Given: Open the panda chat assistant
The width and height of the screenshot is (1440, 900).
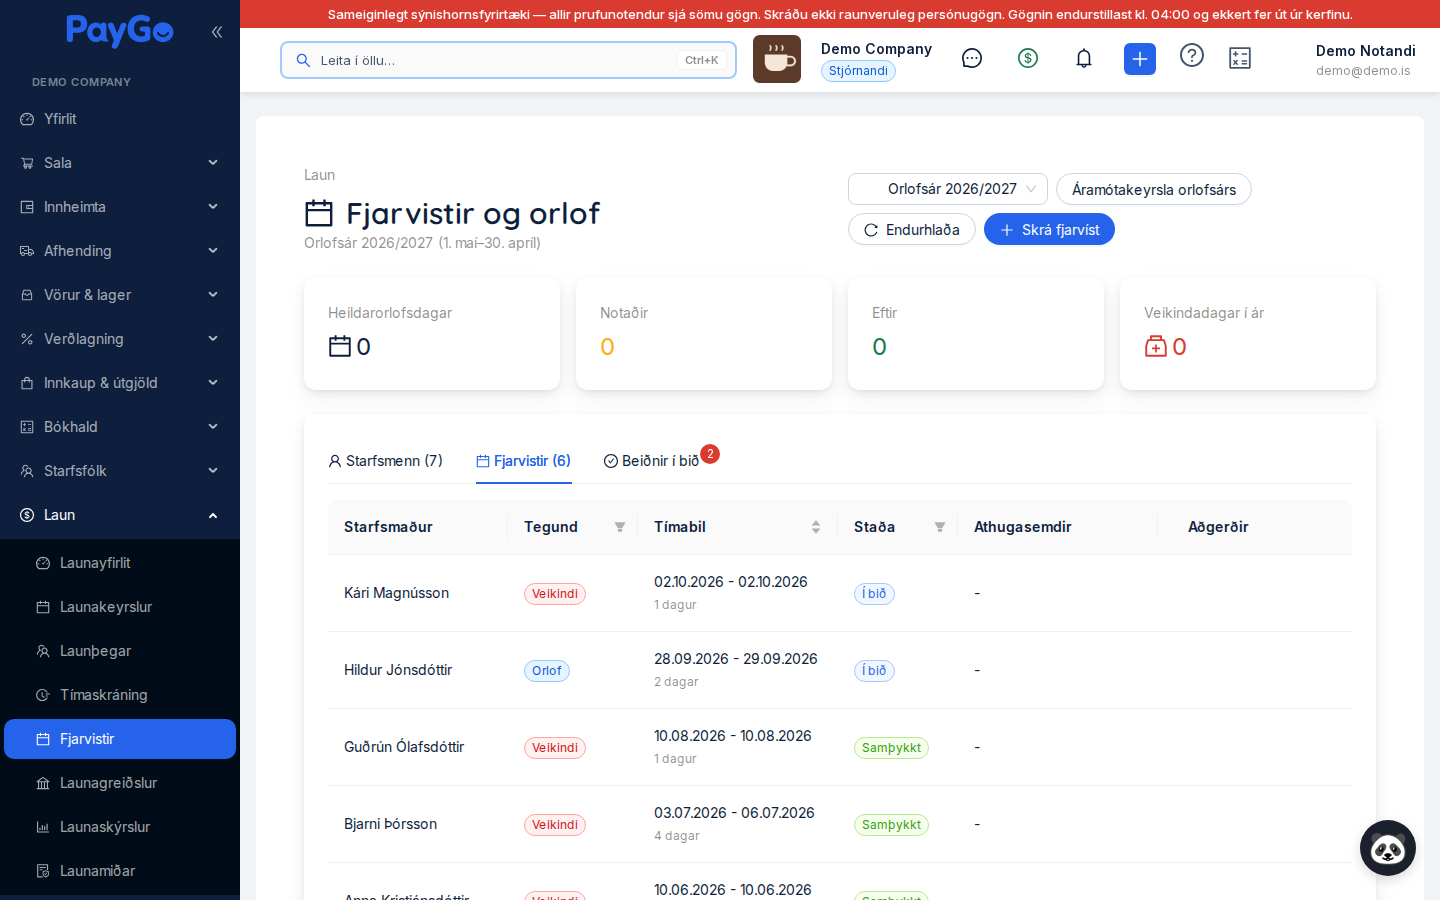Looking at the screenshot, I should coord(1388,848).
